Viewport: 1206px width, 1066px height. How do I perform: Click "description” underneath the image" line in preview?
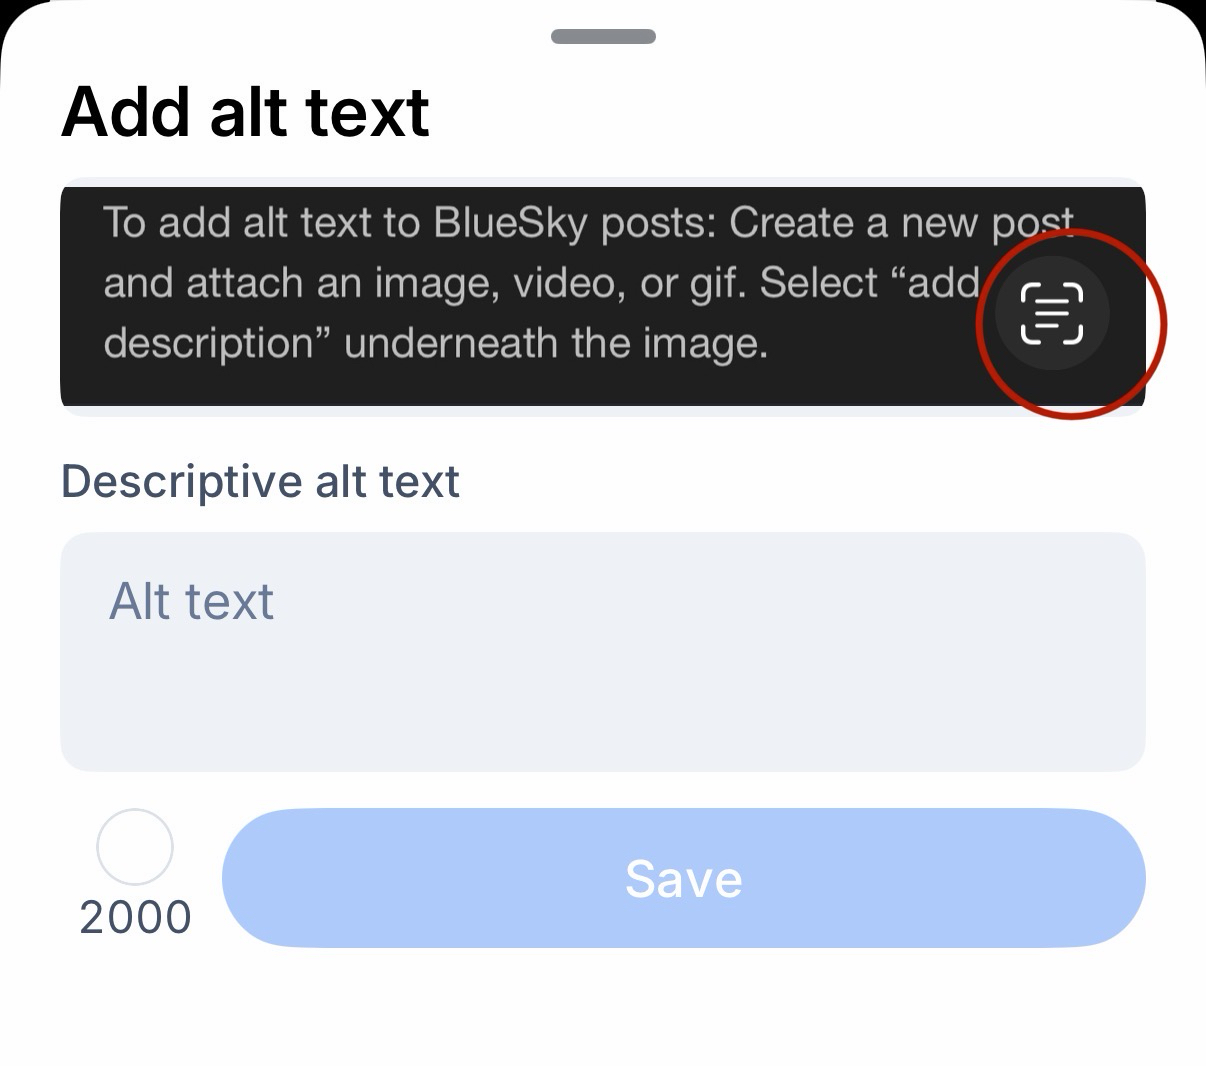tap(435, 343)
